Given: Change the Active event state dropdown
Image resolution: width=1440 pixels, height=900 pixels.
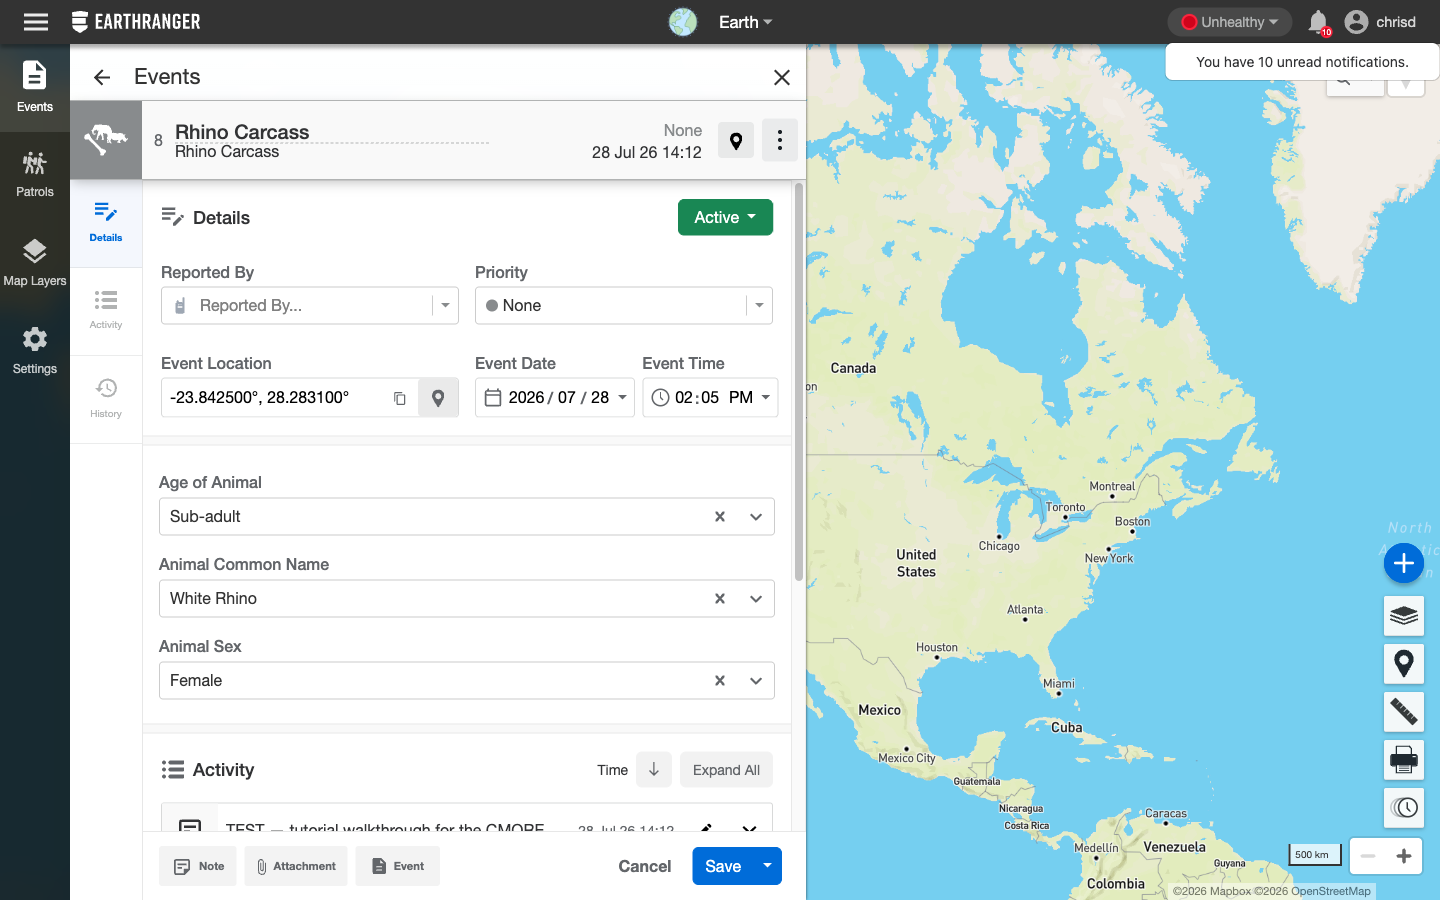Looking at the screenshot, I should point(725,217).
